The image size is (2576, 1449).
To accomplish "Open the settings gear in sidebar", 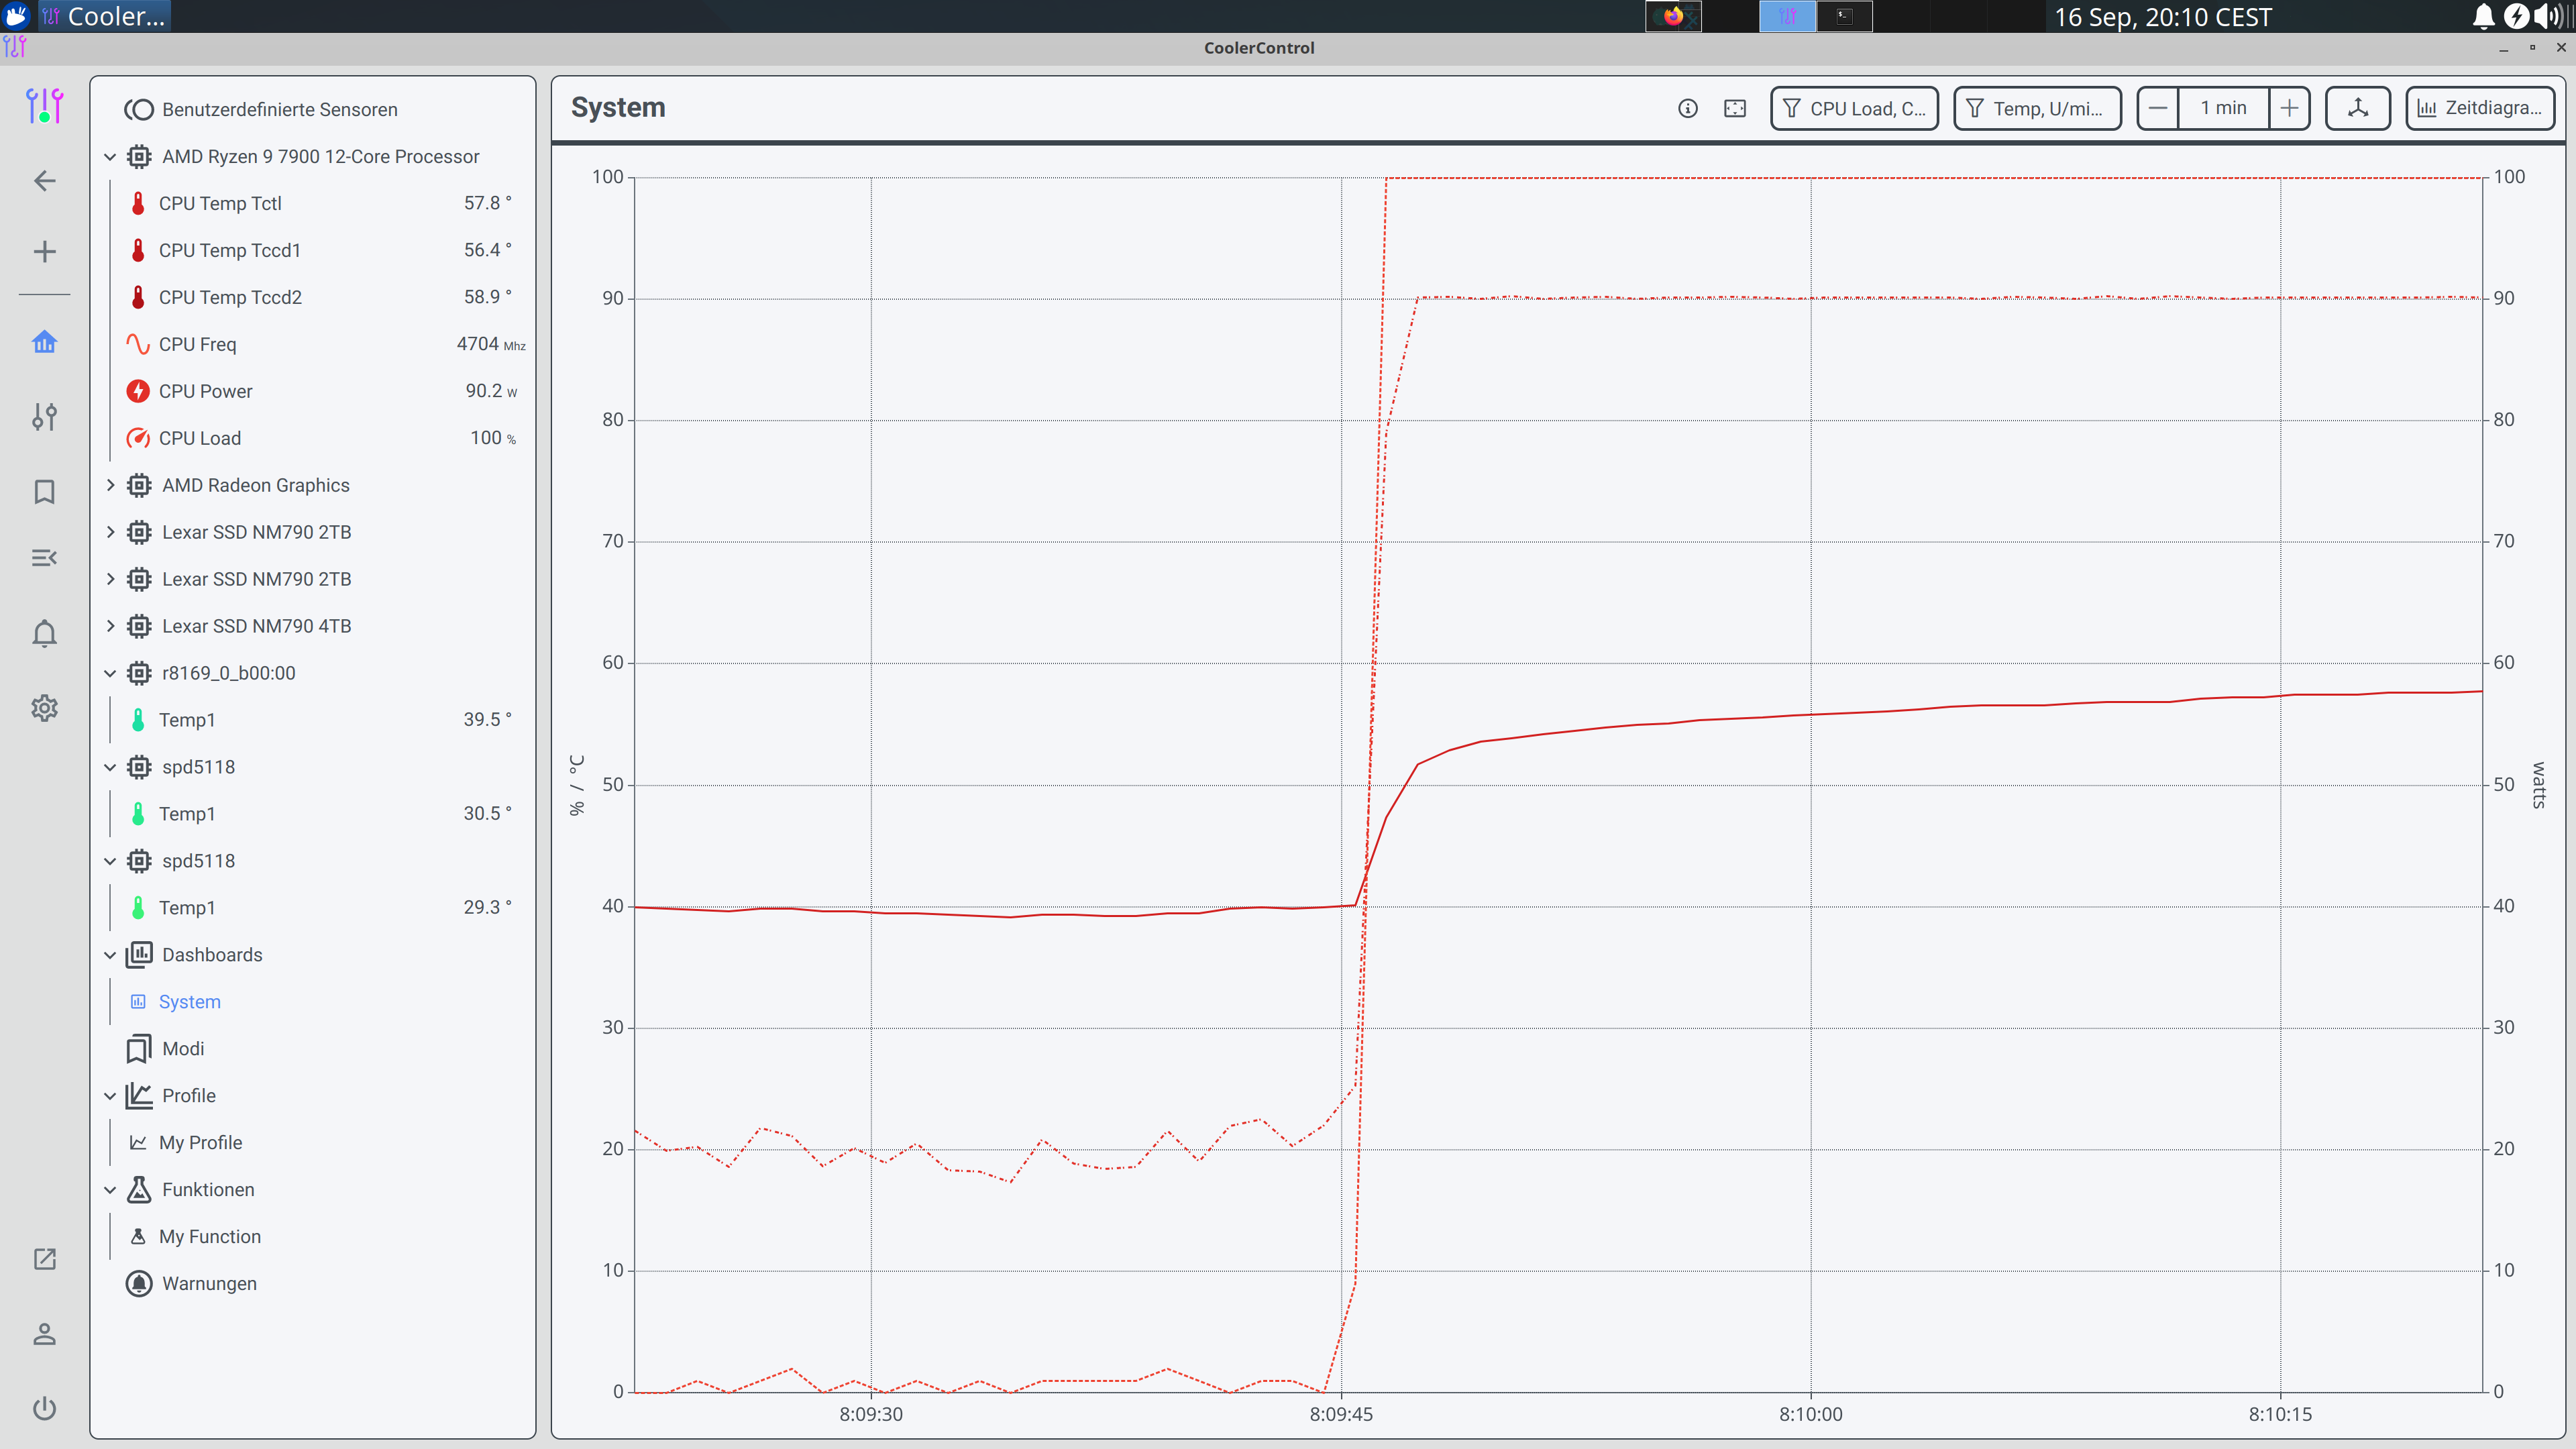I will tap(44, 708).
